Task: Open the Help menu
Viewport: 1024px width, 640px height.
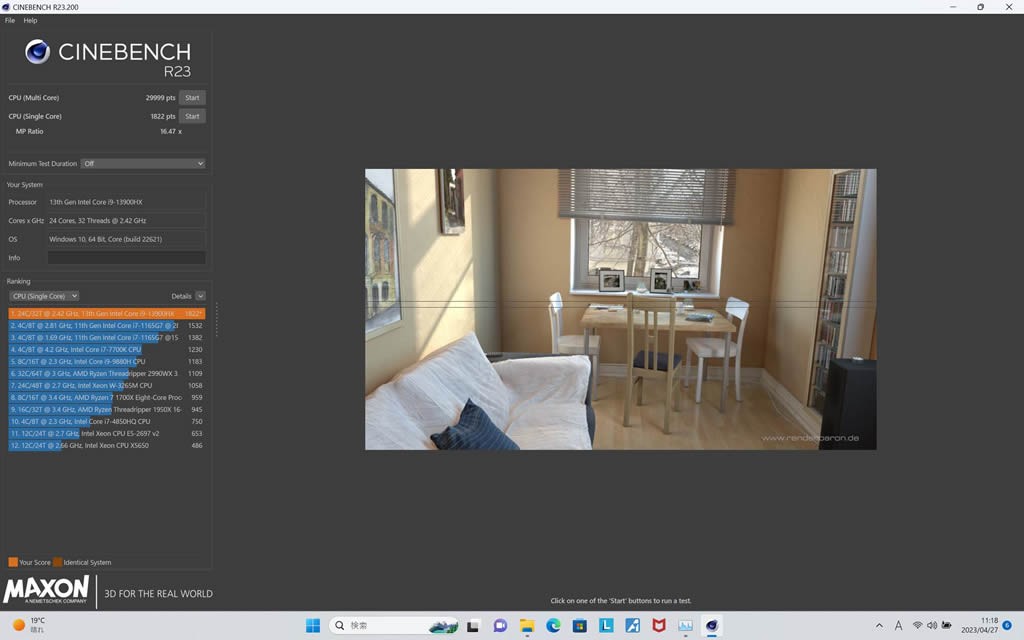Action: pyautogui.click(x=30, y=20)
